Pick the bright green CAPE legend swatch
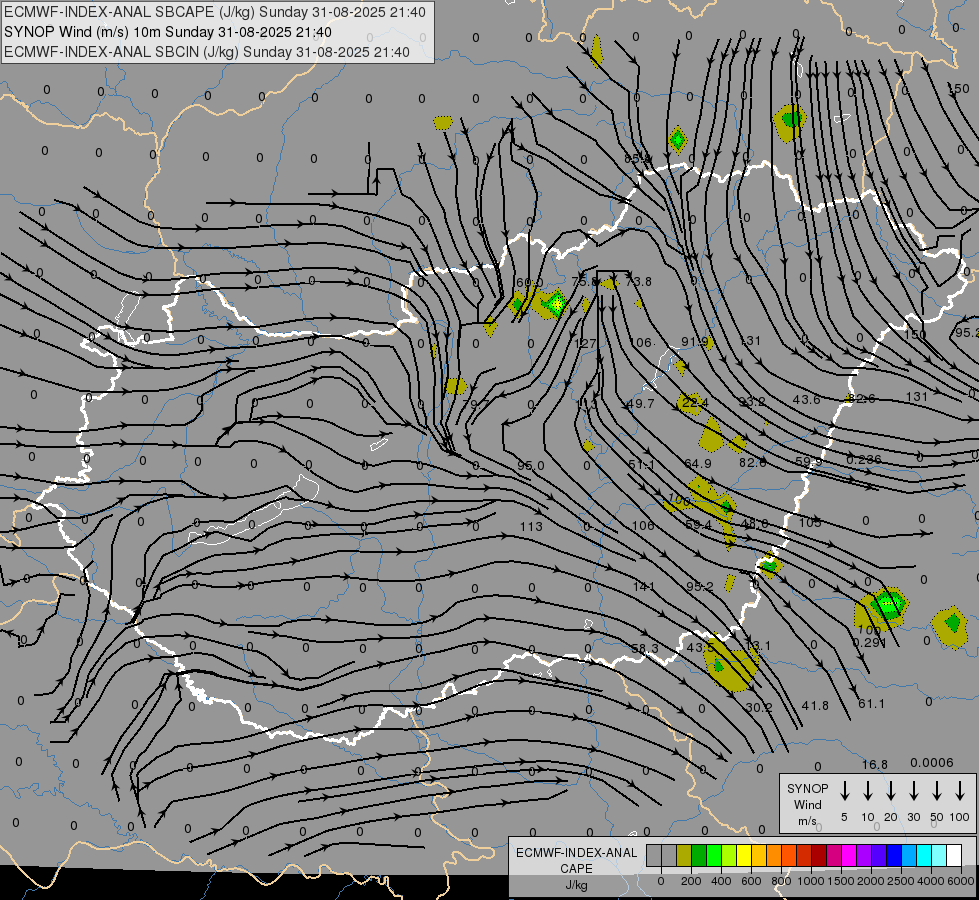979x900 pixels. pos(714,855)
